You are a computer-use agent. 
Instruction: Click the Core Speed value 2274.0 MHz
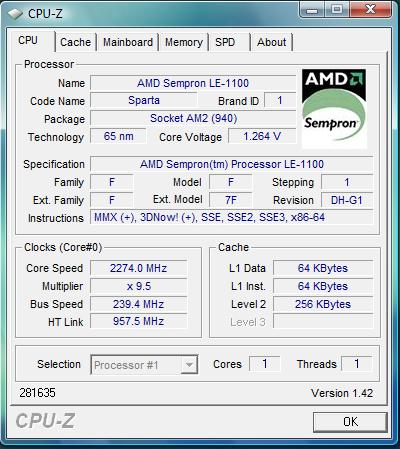(139, 268)
